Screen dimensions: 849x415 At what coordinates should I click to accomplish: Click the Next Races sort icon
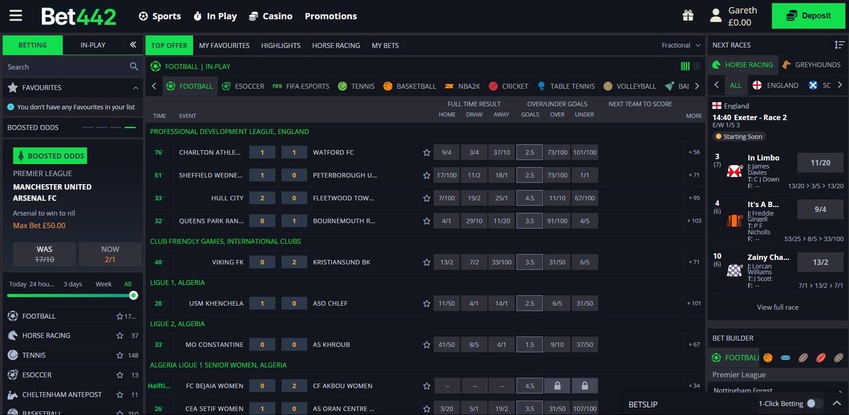click(839, 45)
